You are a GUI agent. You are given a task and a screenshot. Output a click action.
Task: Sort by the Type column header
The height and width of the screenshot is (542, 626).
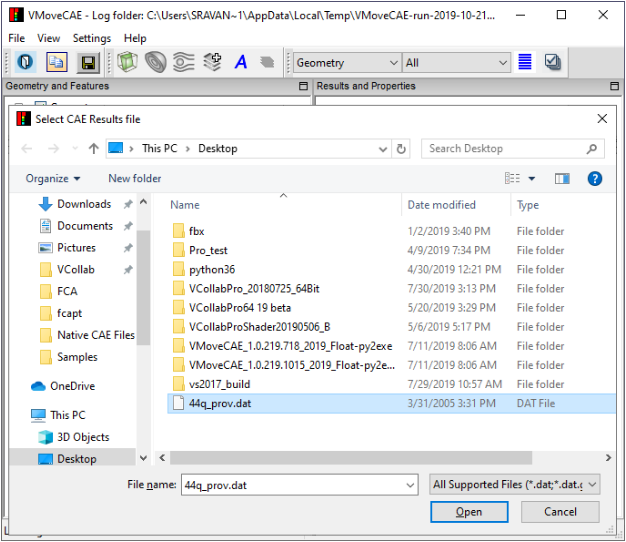click(x=528, y=205)
